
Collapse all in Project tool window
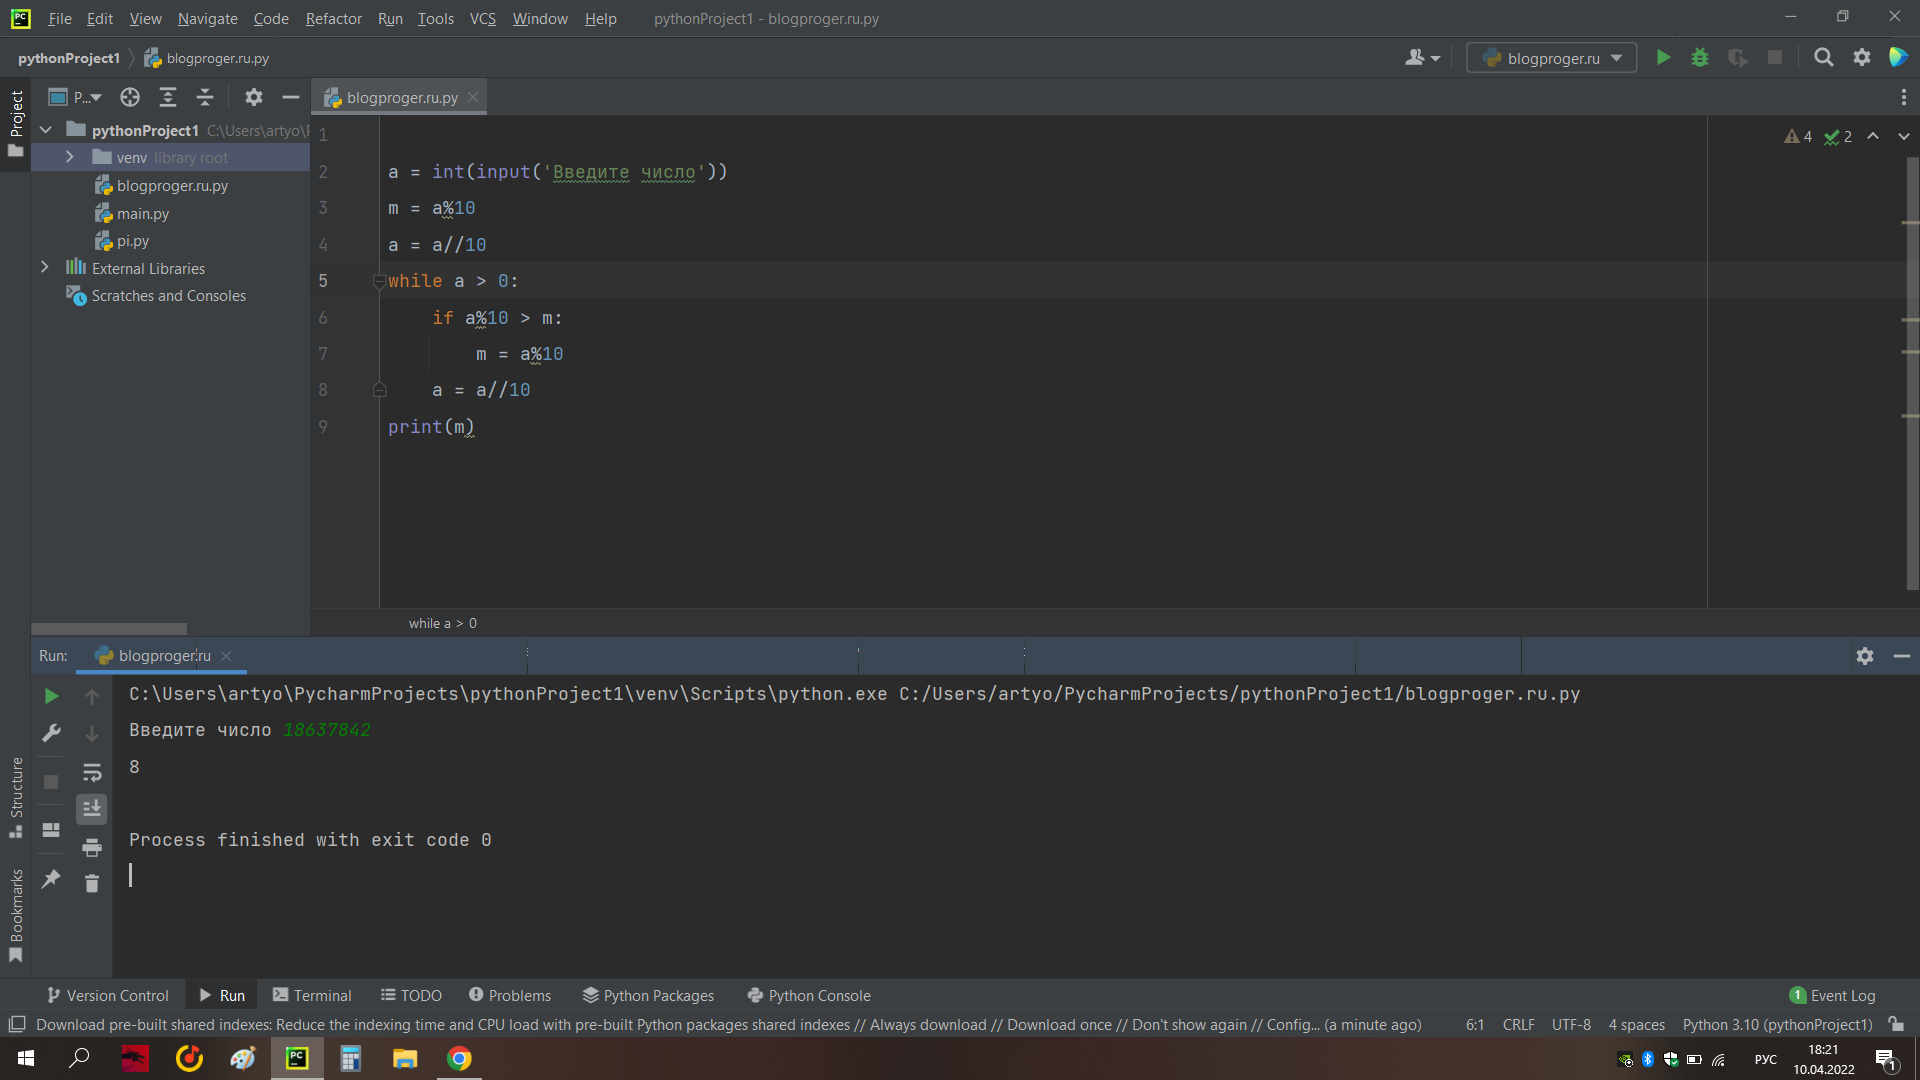[205, 97]
